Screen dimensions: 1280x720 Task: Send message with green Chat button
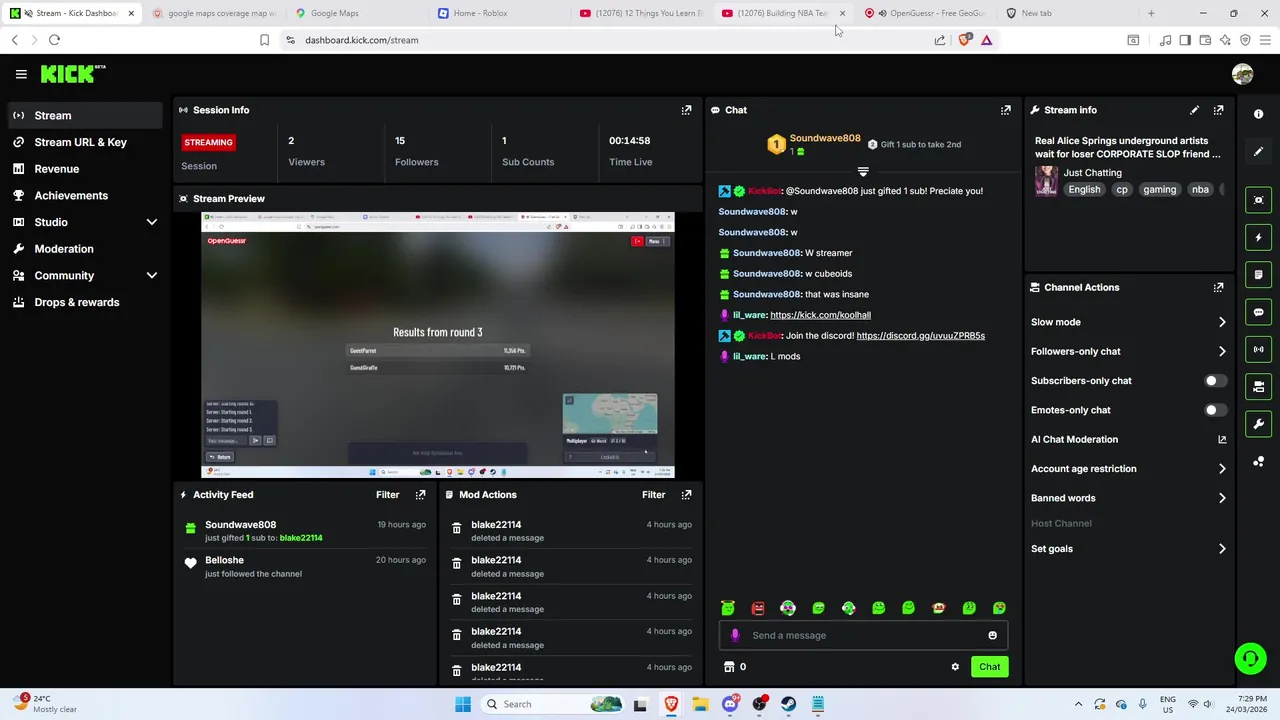coord(989,667)
